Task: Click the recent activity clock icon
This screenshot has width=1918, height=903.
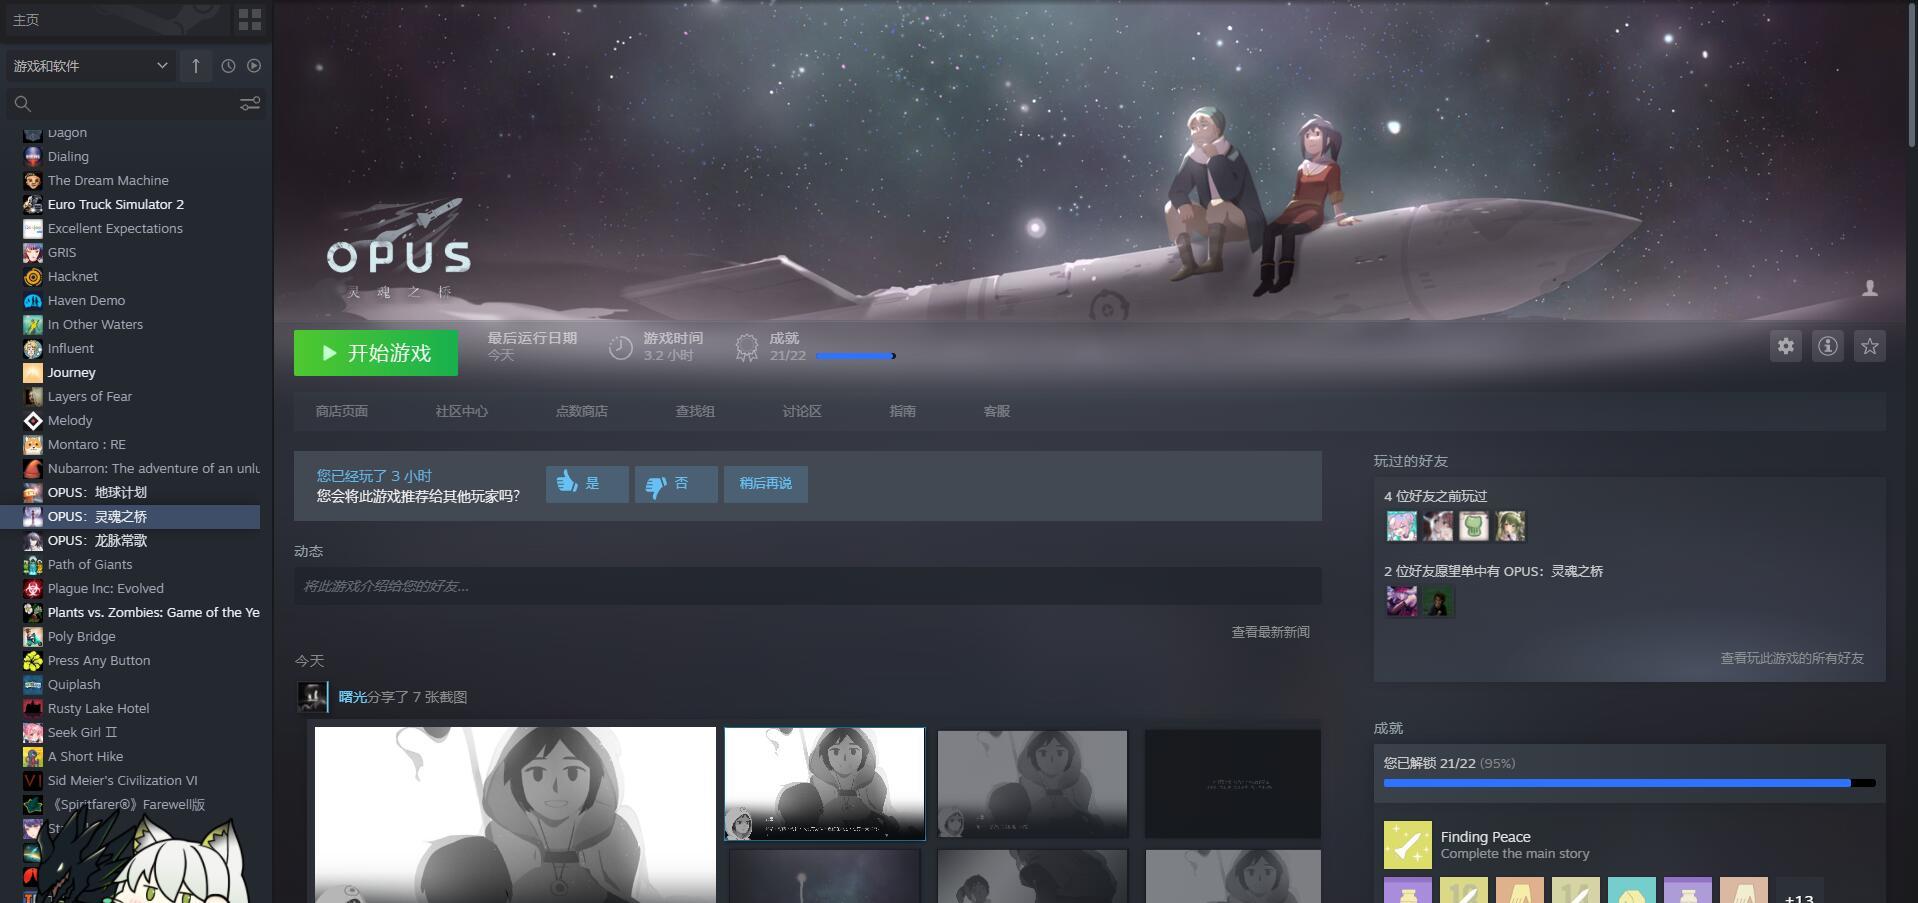Action: tap(228, 66)
